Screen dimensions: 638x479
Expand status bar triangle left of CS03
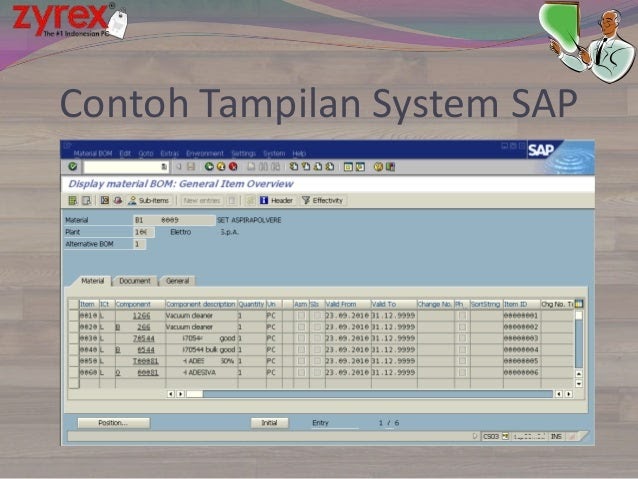pyautogui.click(x=474, y=436)
